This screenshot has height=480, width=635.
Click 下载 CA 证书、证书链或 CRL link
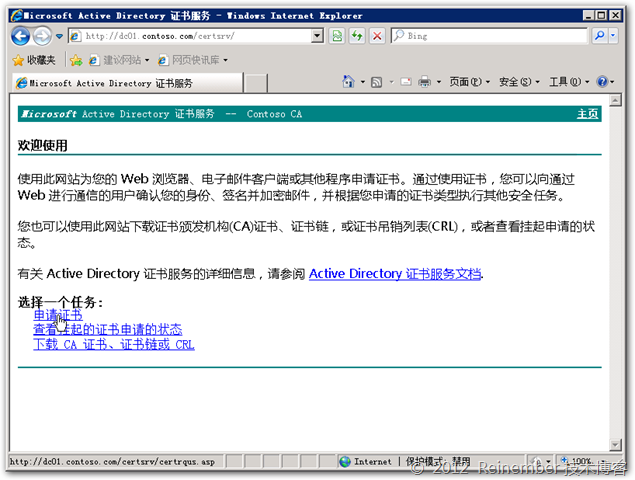114,345
